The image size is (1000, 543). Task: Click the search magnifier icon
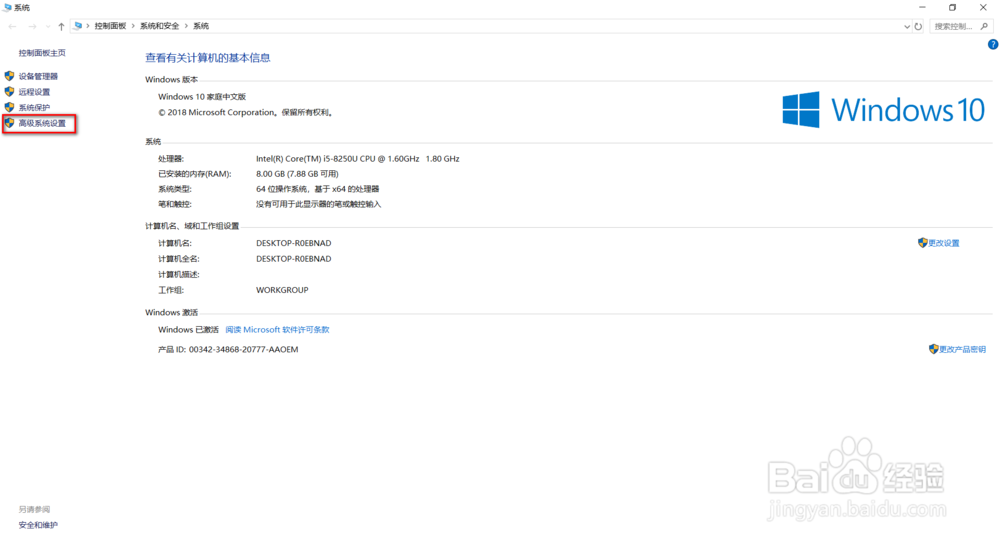tap(985, 26)
